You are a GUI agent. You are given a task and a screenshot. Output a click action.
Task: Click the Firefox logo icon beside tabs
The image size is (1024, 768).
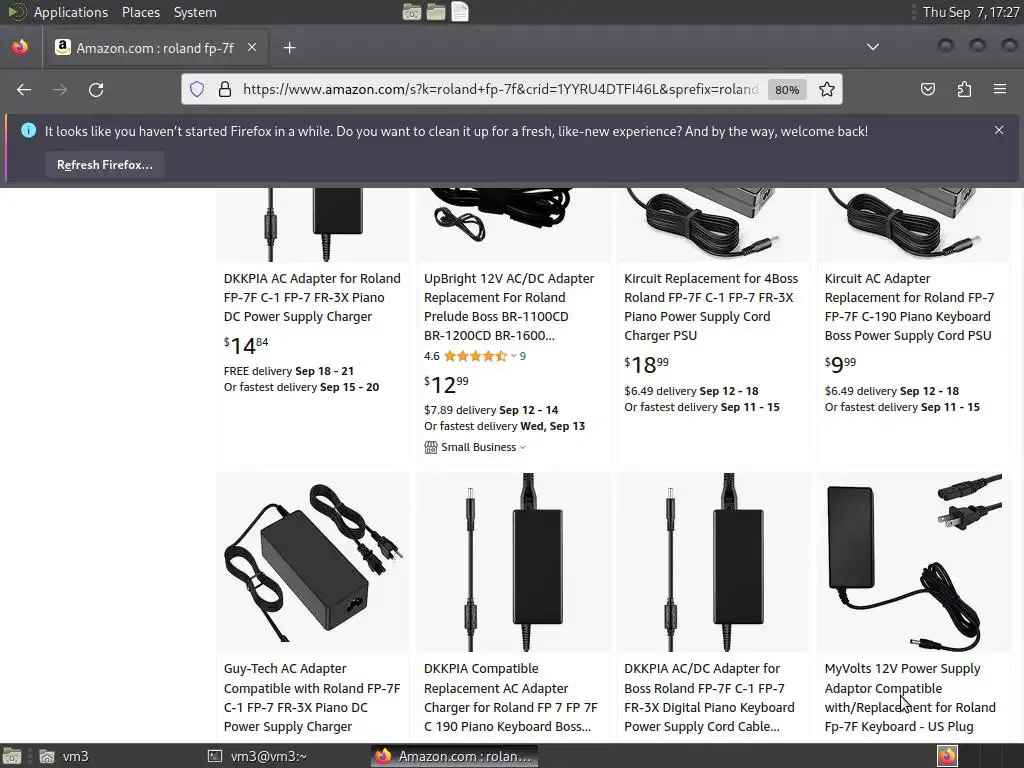(20, 47)
